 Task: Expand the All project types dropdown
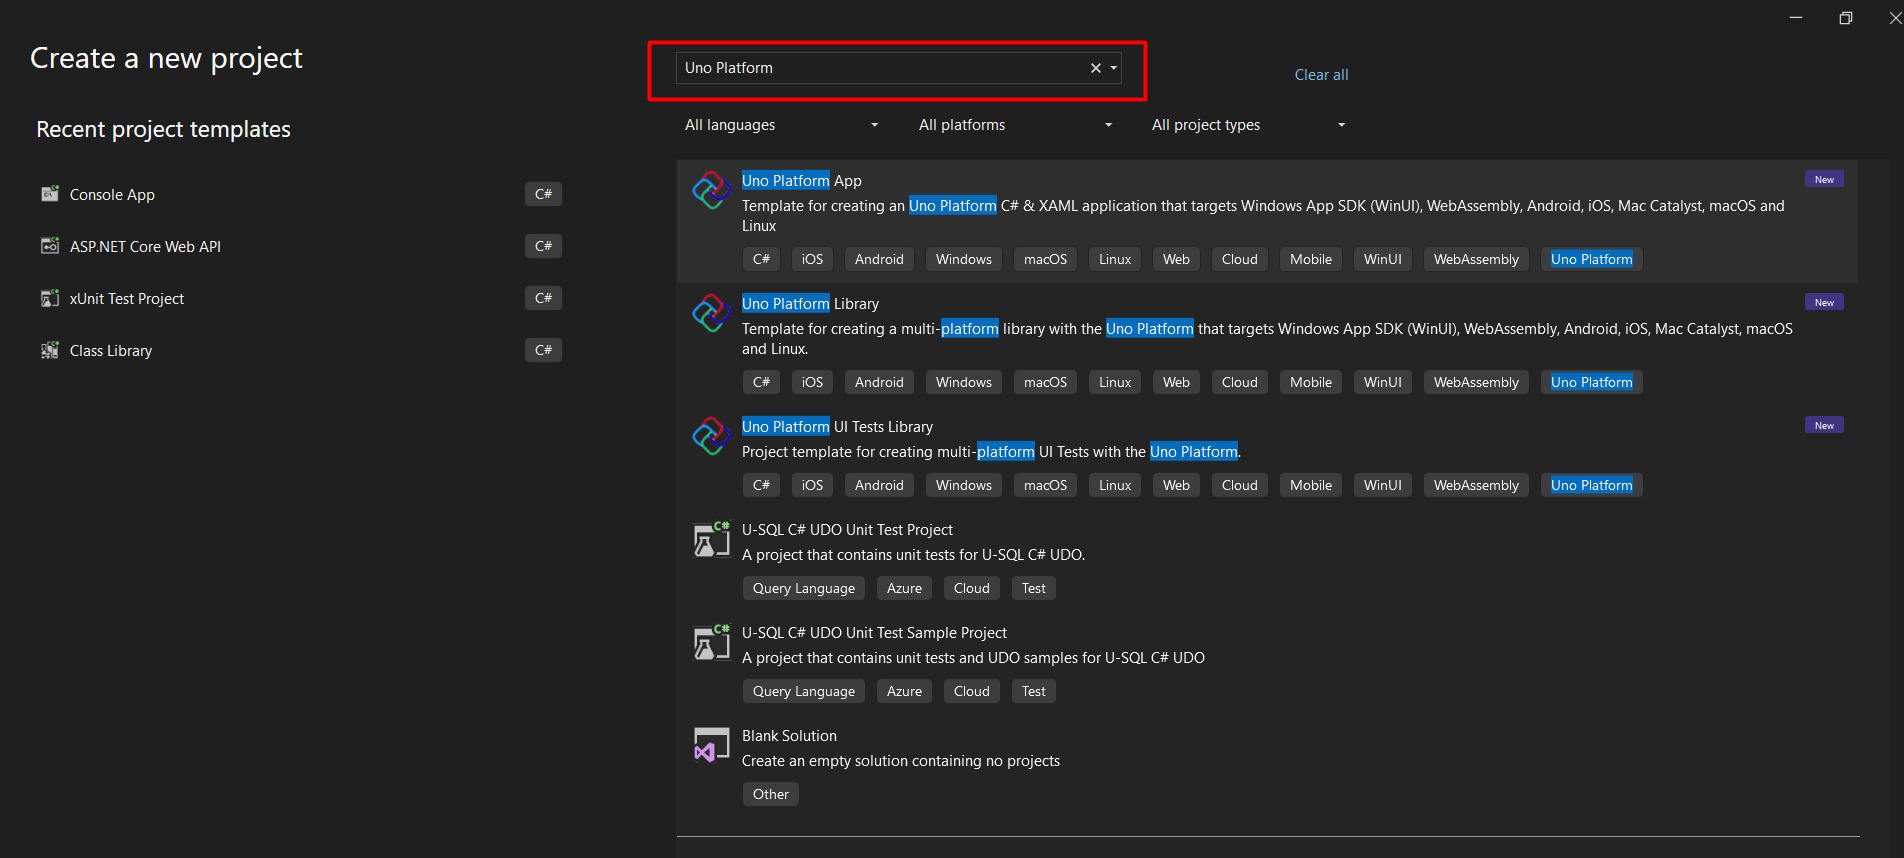(1248, 125)
